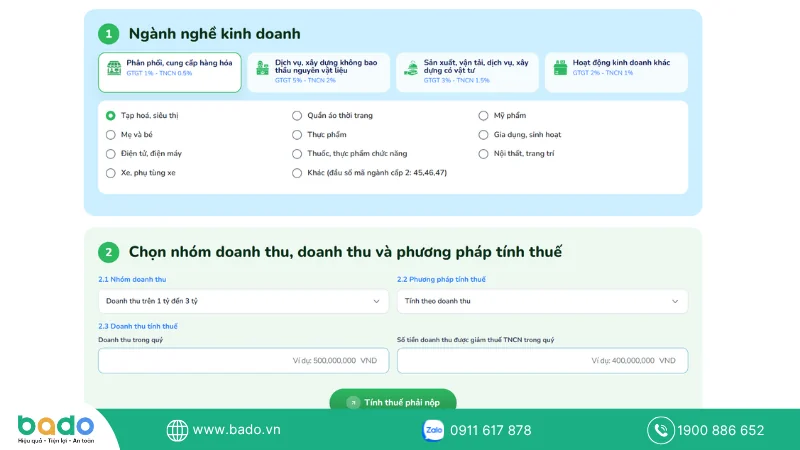800x450 pixels.
Task: Click the globe icon beside www.bado.vn
Action: [177, 430]
